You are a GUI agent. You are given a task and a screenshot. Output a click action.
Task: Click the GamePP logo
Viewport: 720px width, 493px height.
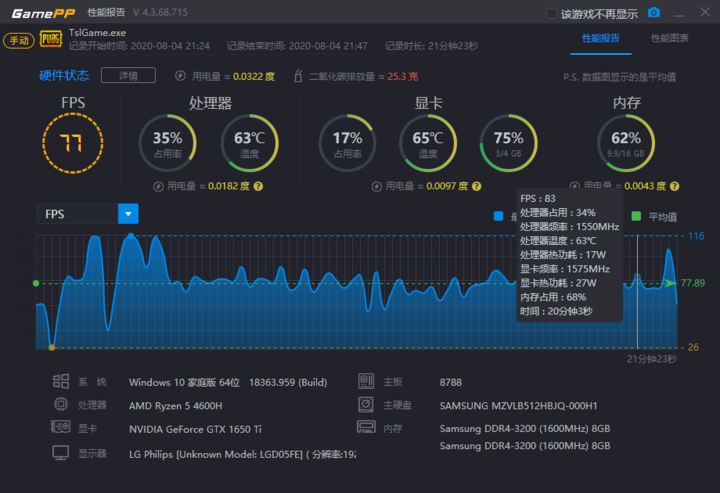point(43,13)
